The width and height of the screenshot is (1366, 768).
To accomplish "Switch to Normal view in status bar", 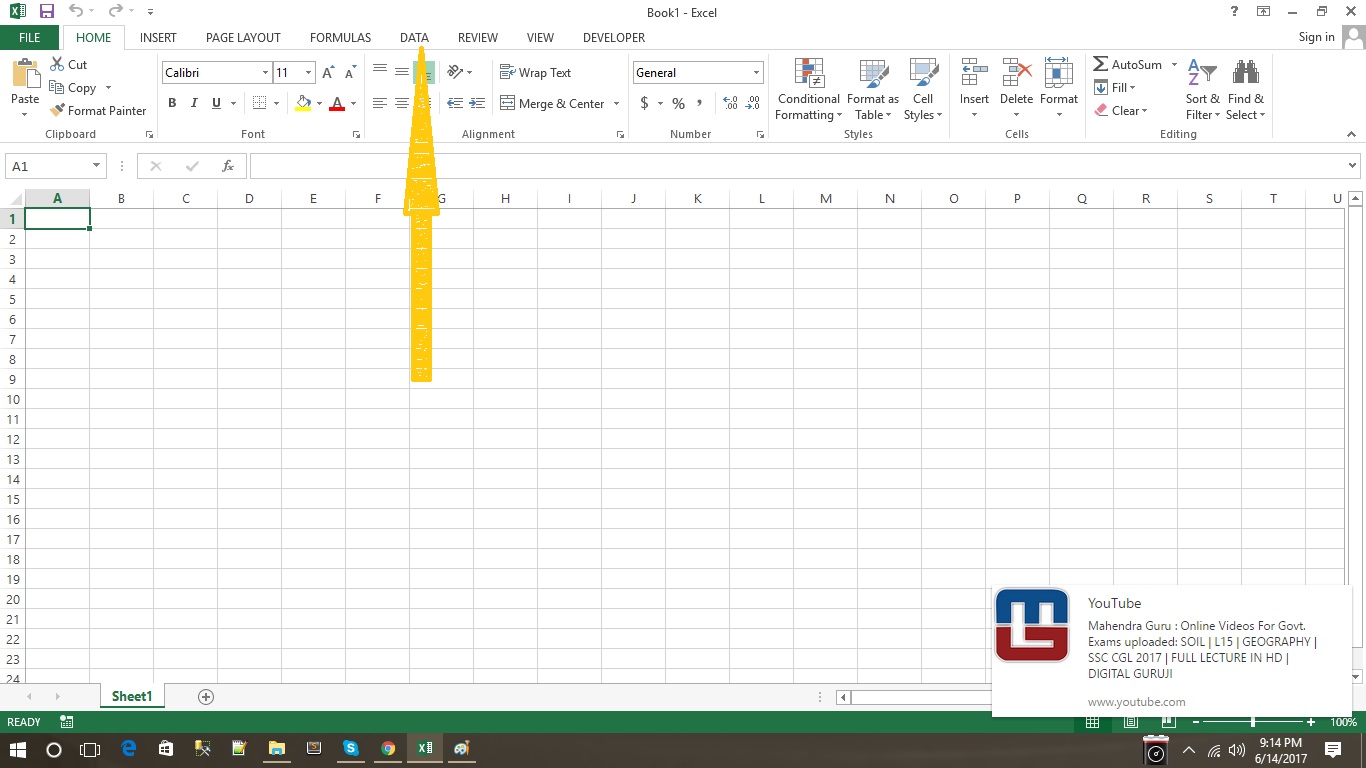I will [1093, 722].
